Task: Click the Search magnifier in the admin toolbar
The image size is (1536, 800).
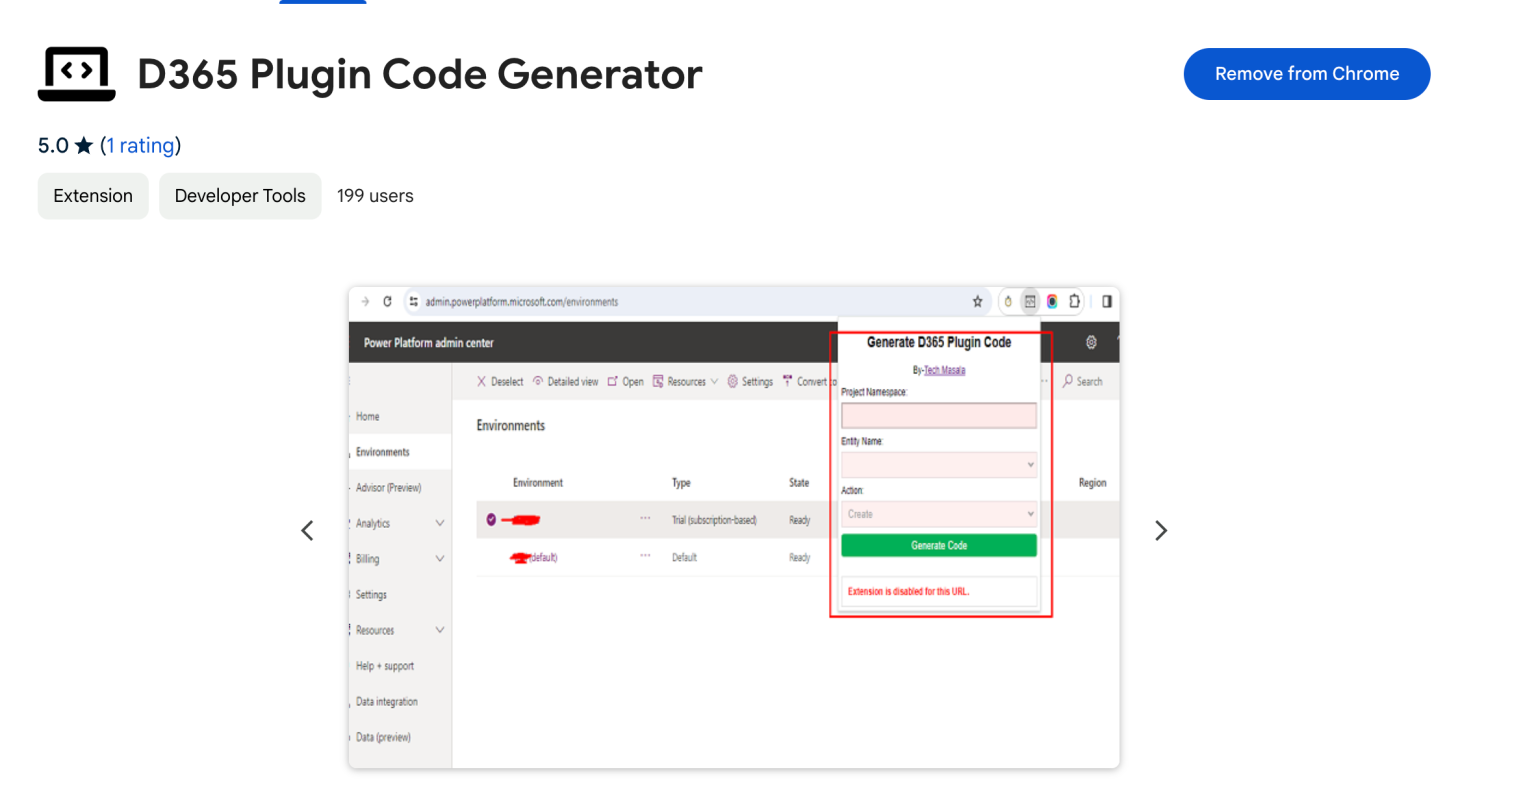Action: (1066, 381)
